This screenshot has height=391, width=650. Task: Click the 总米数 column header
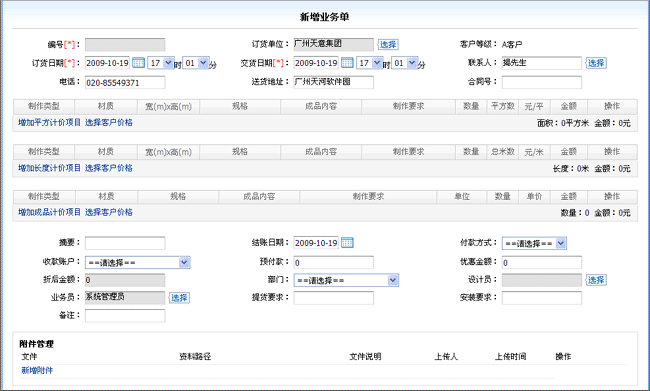click(503, 152)
